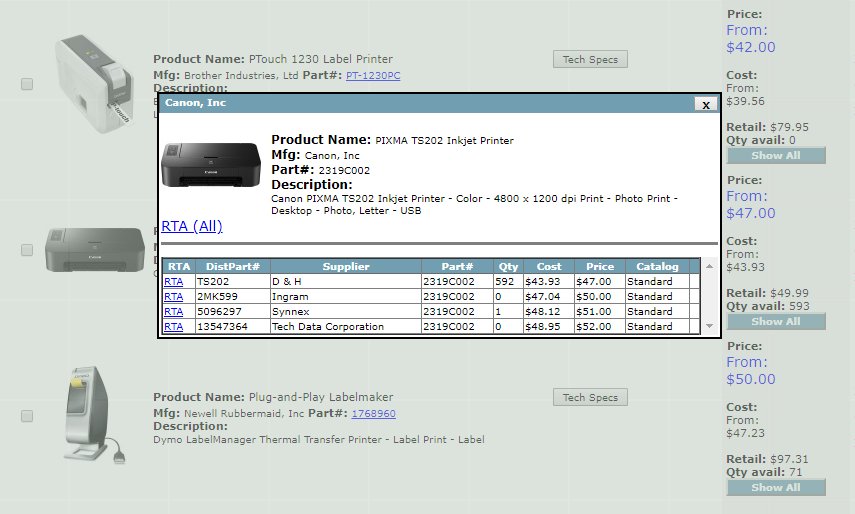Viewport: 855px width, 514px height.
Task: Select the Tech Data Corporation supplier cell
Action: [x=346, y=326]
